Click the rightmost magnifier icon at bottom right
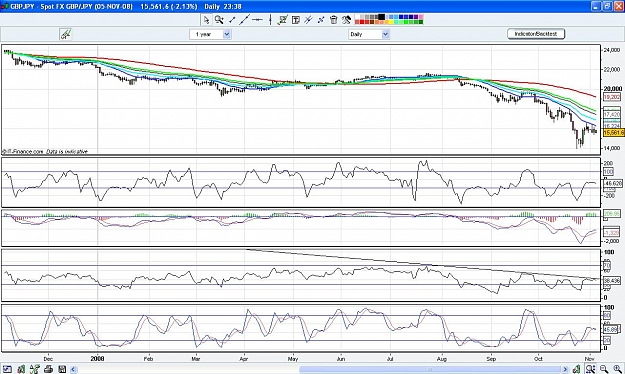Image resolution: width=625 pixels, height=374 pixels. click(x=617, y=369)
